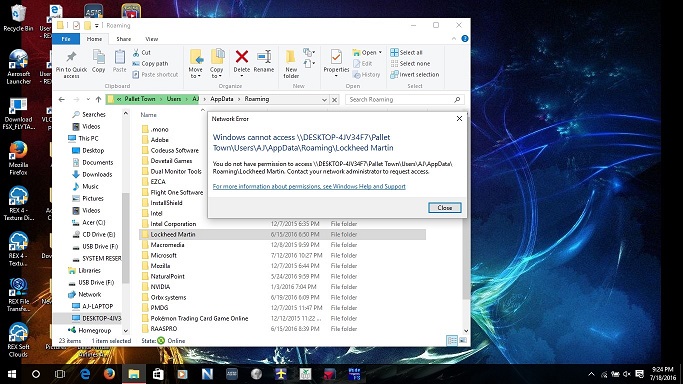Viewport: 683px width, 384px height.
Task: Open Cortana search circle on taskbar
Action: pyautogui.click(x=36, y=374)
